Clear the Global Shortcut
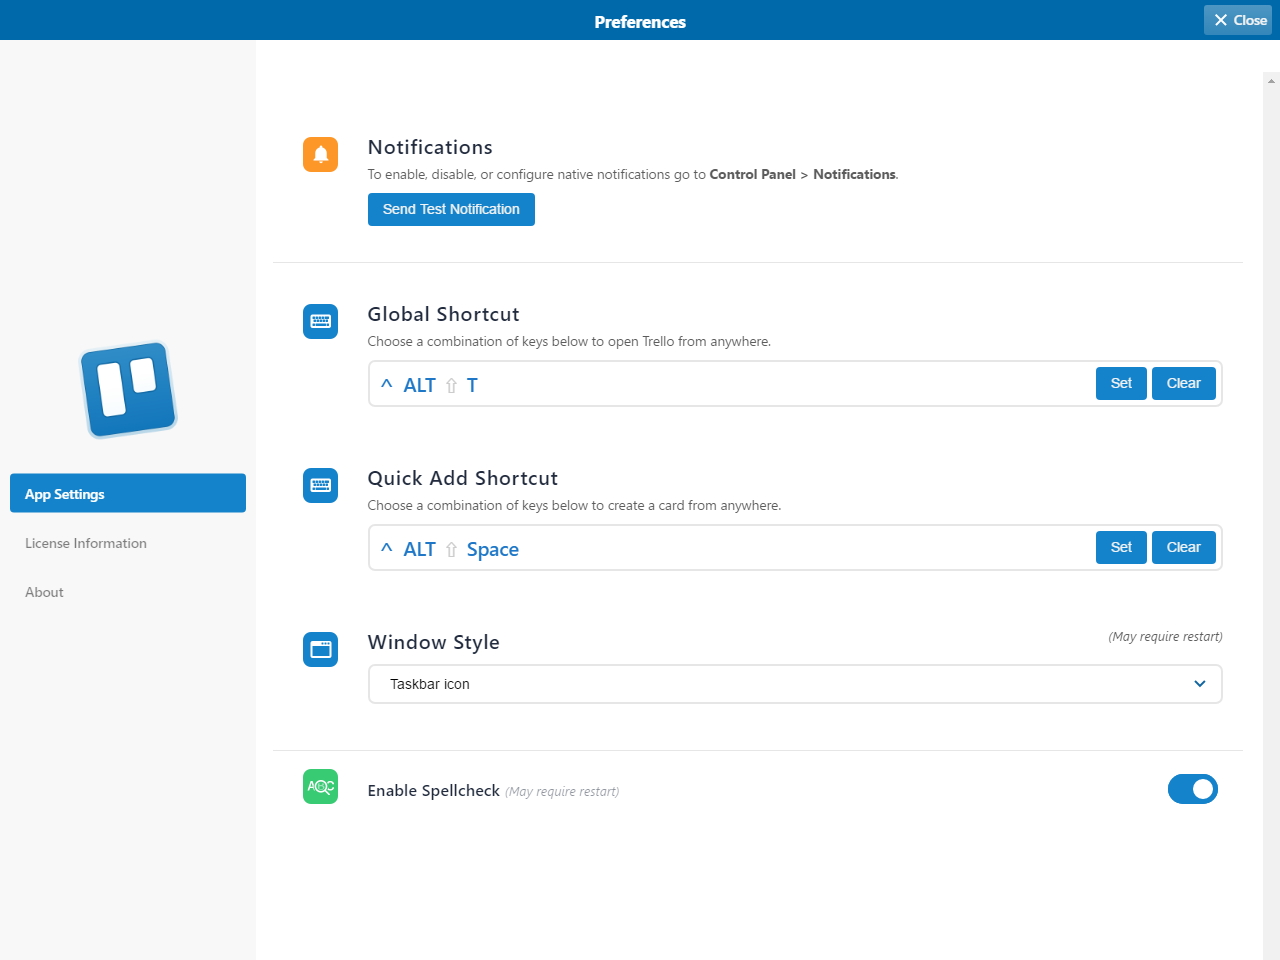The height and width of the screenshot is (960, 1280). (x=1184, y=383)
